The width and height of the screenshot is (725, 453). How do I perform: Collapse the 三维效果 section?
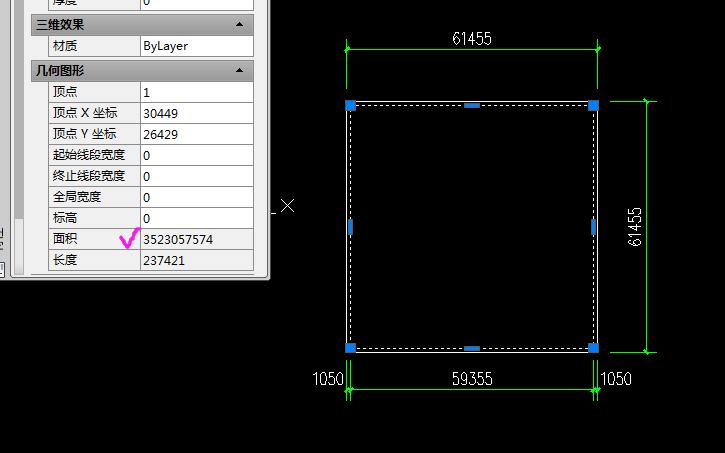240,24
